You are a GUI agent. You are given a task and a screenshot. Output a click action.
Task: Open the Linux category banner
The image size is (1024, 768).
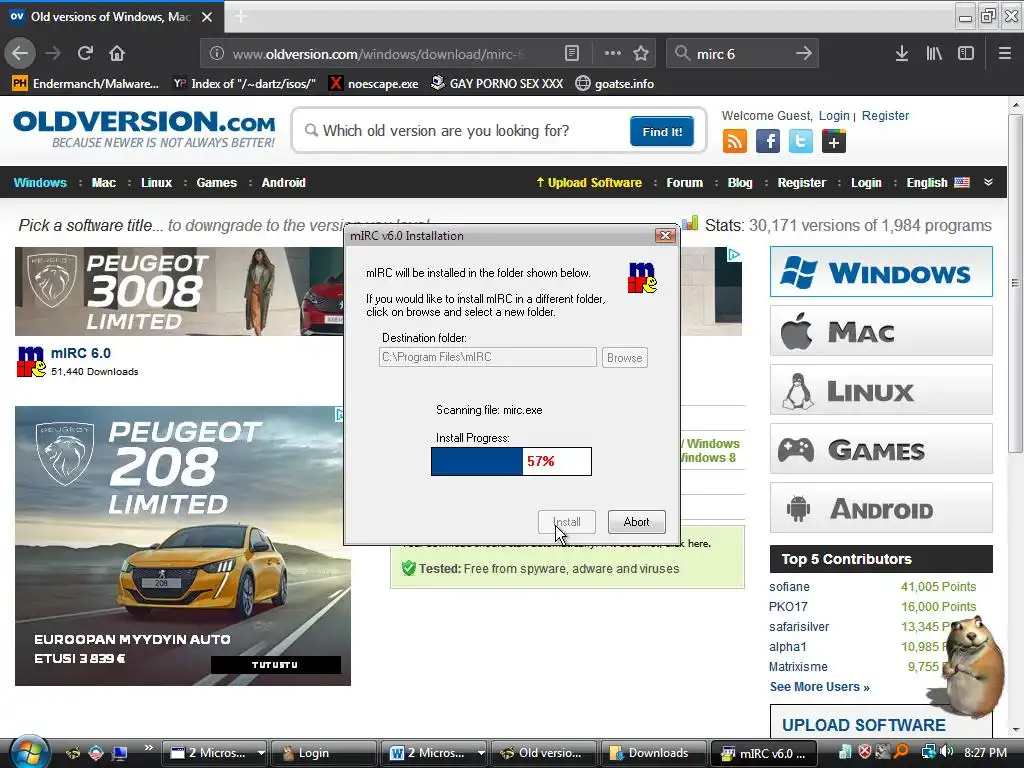coord(881,390)
